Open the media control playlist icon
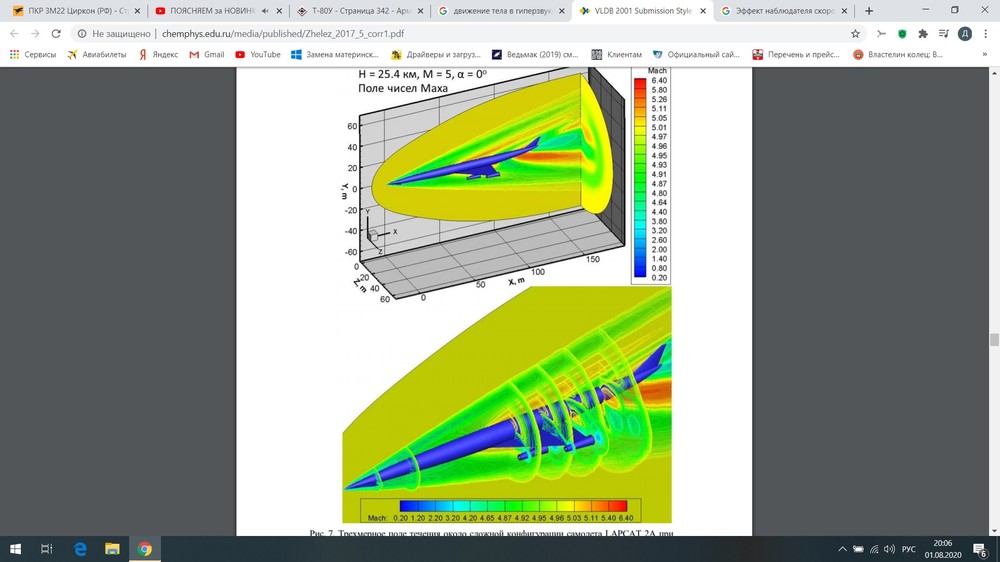This screenshot has height=562, width=1000. coord(944,34)
